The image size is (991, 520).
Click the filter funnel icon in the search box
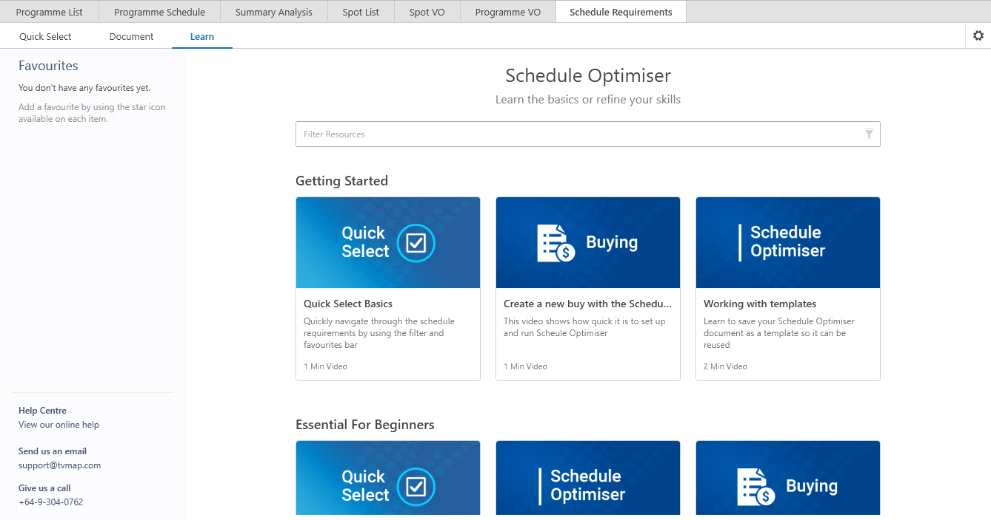(x=869, y=134)
